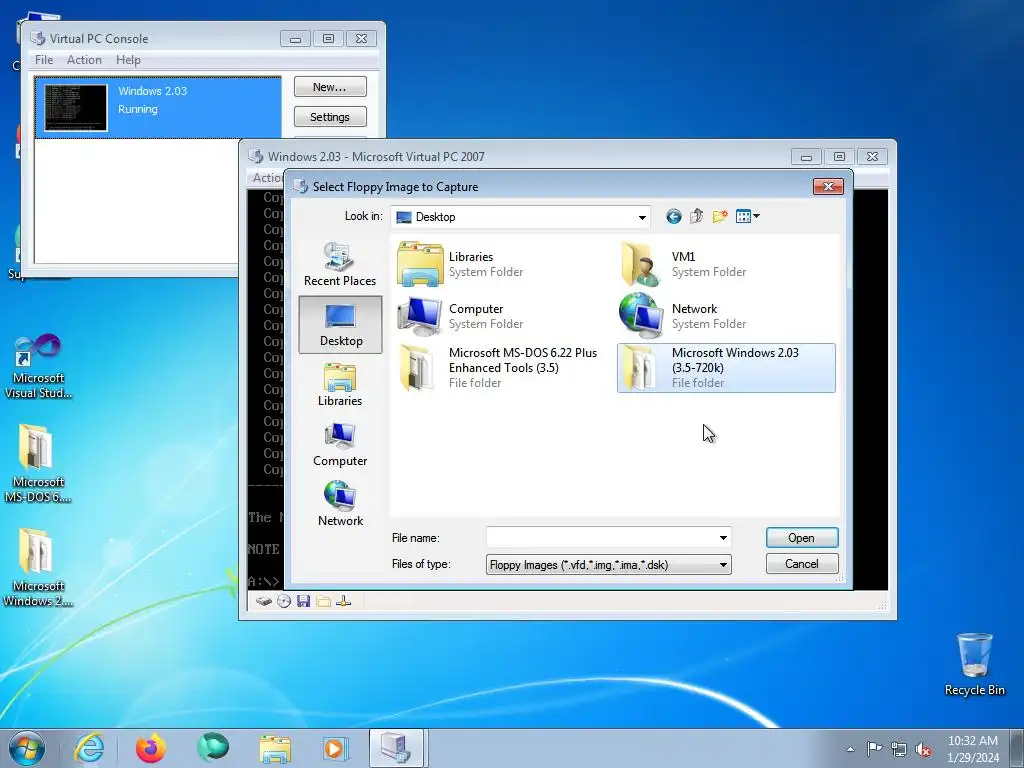Click the Virtual PC taskbar button
This screenshot has width=1024, height=768.
(398, 748)
